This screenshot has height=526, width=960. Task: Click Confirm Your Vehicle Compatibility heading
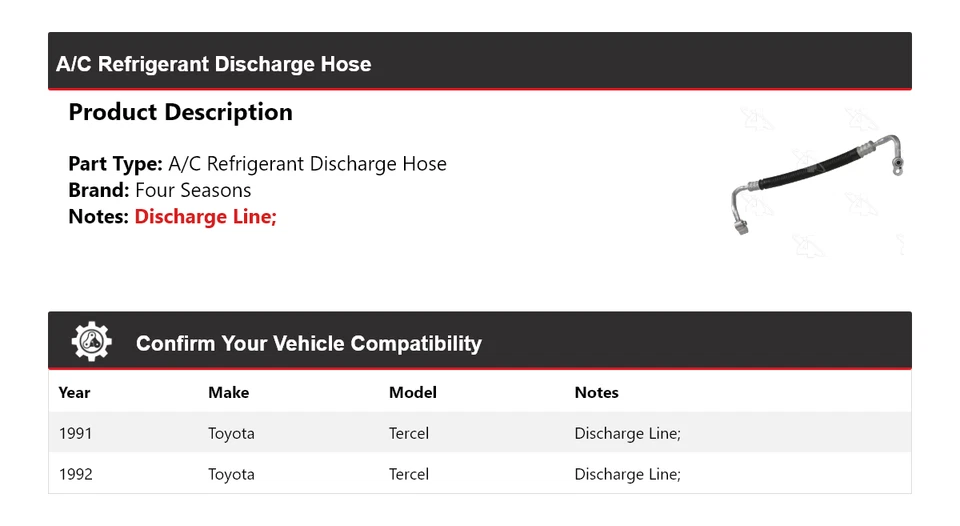coord(308,344)
